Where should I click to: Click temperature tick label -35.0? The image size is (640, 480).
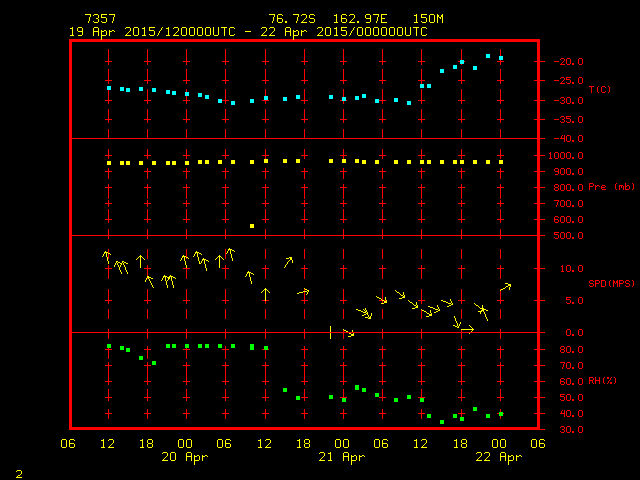click(568, 120)
